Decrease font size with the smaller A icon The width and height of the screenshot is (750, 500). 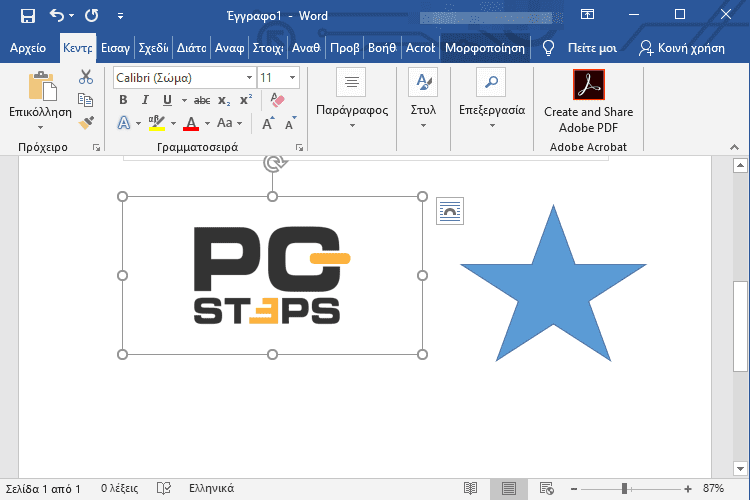290,123
